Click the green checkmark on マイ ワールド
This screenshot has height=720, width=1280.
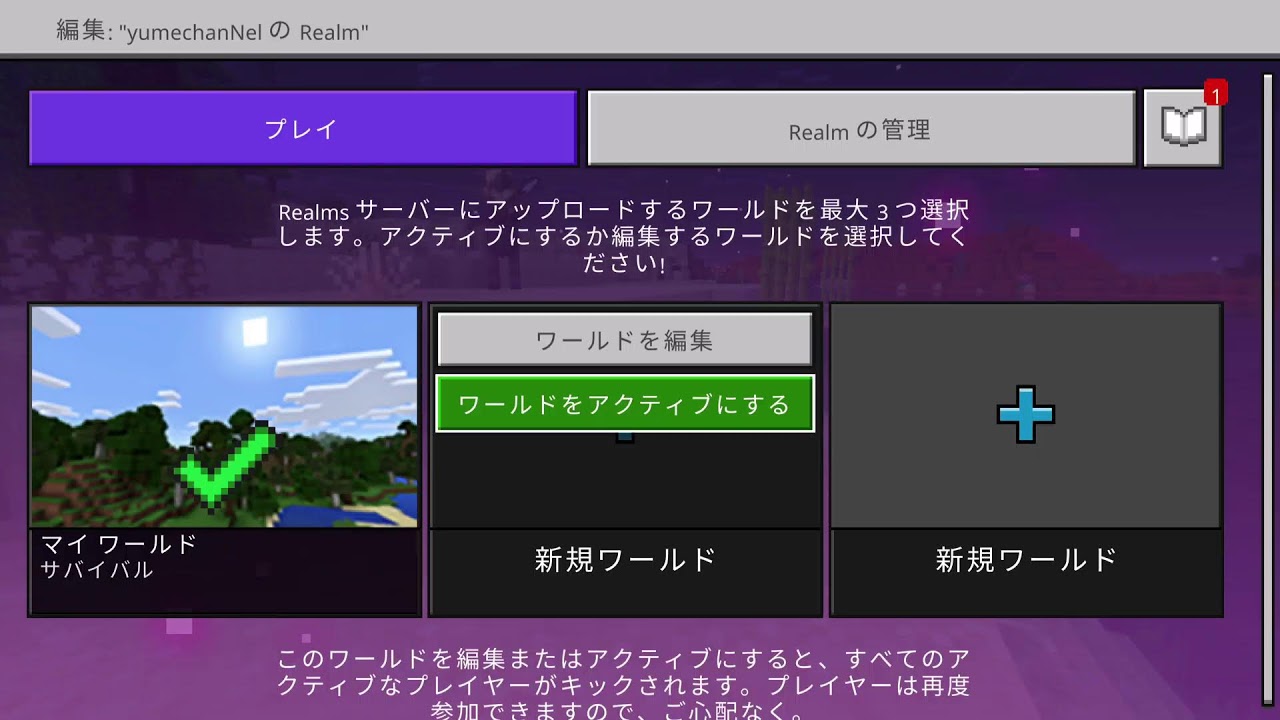(x=225, y=467)
